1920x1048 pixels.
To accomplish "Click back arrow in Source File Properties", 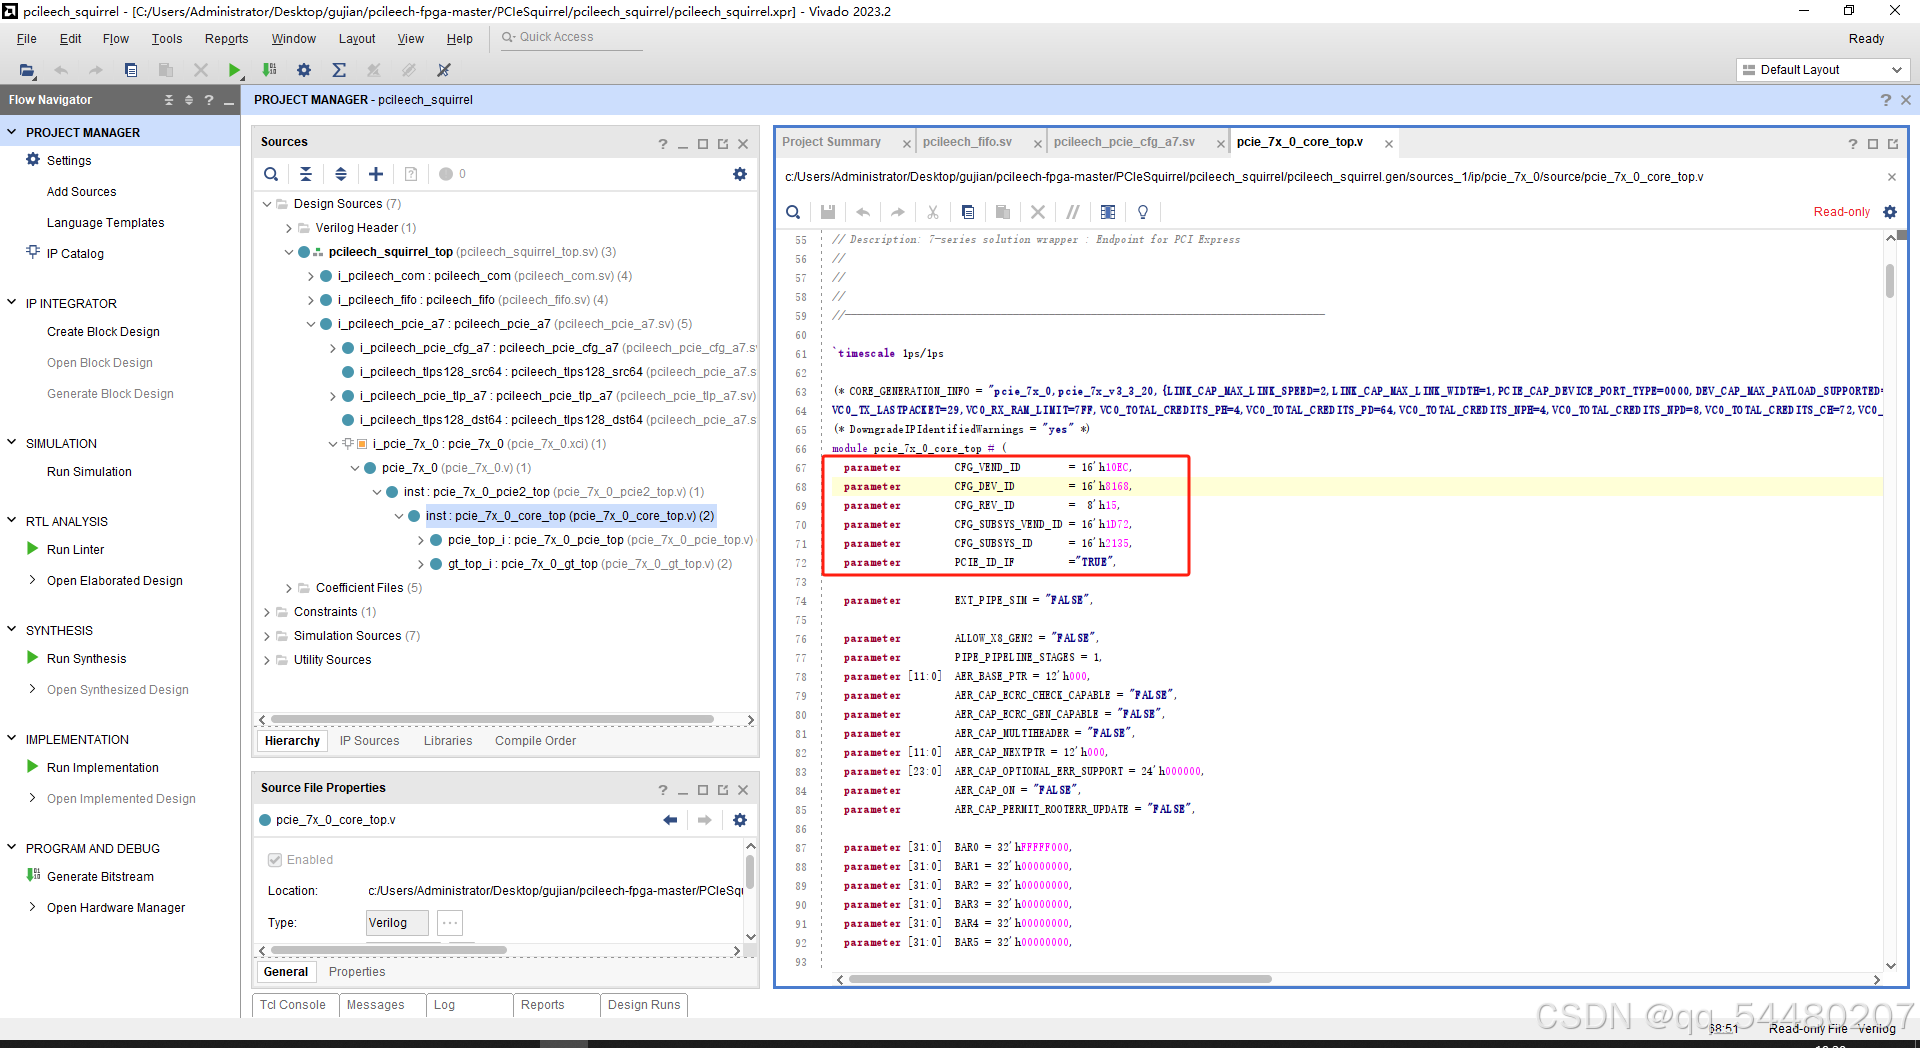I will (670, 820).
